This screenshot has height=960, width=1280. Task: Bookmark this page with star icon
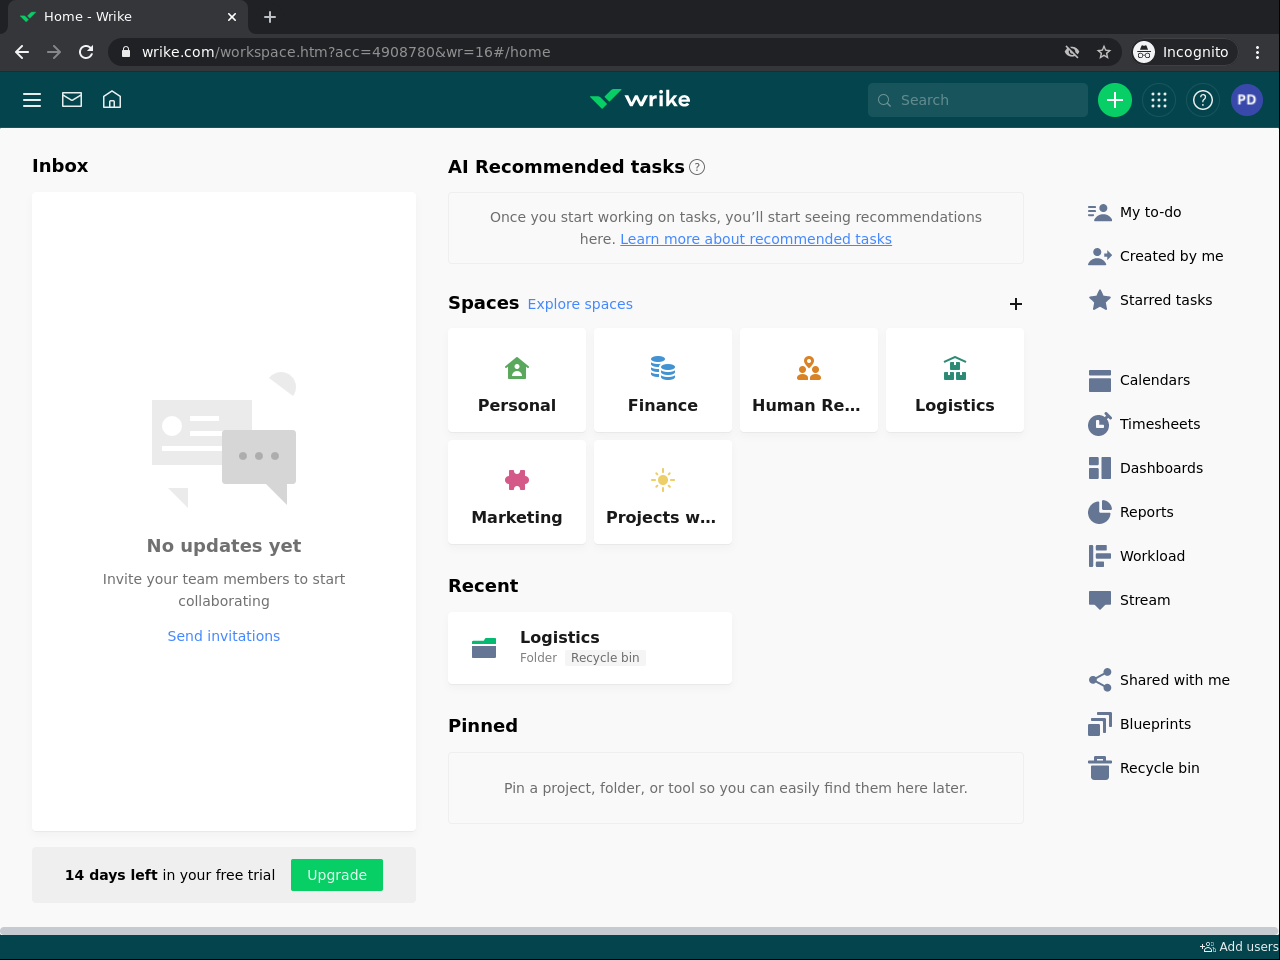point(1104,52)
